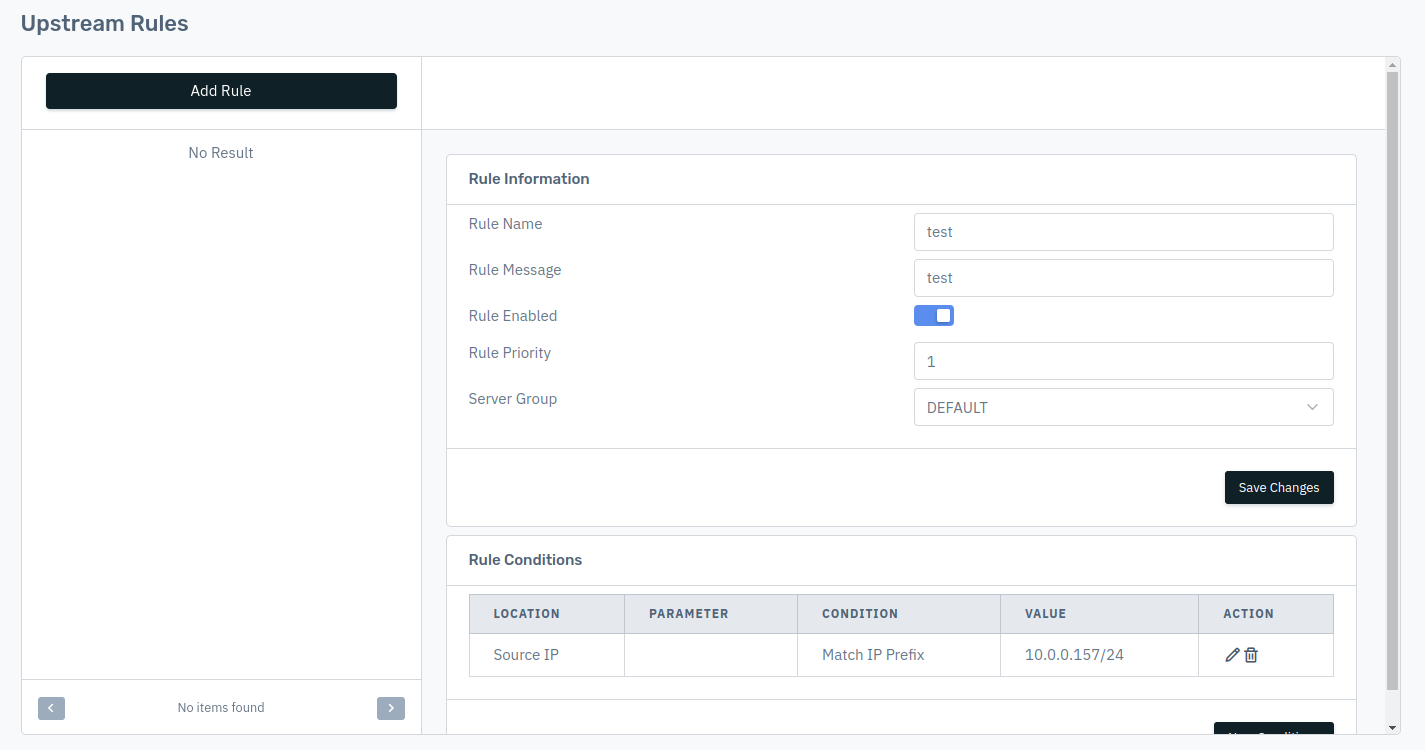Go to previous page of rule list
The image size is (1425, 750).
52,708
